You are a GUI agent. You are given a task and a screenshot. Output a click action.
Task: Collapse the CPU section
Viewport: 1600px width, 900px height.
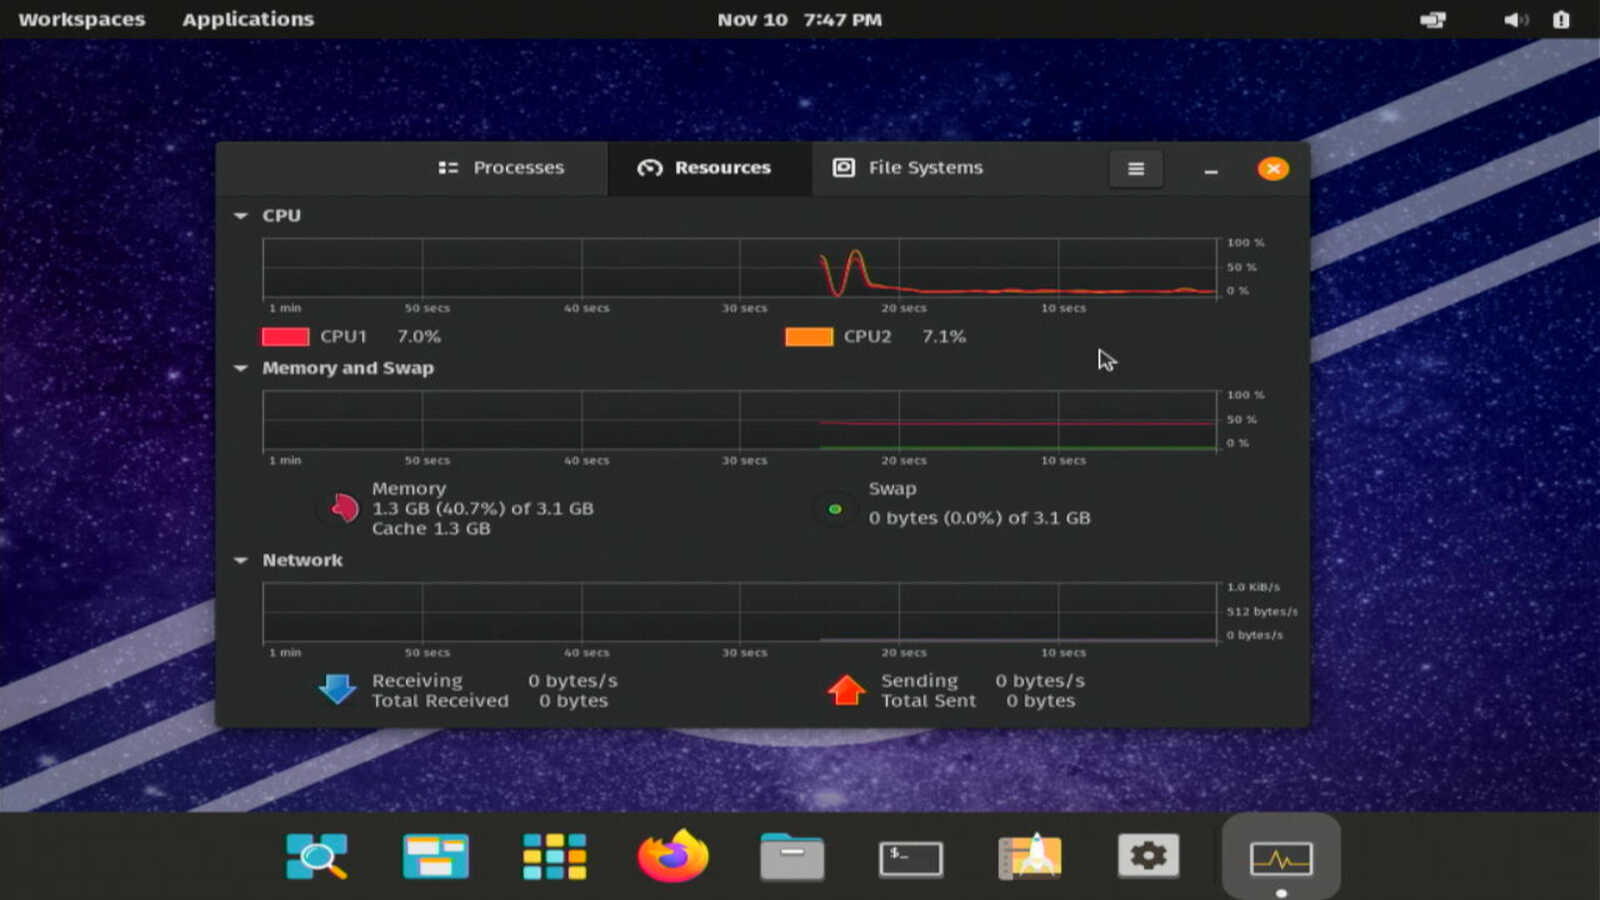point(241,216)
